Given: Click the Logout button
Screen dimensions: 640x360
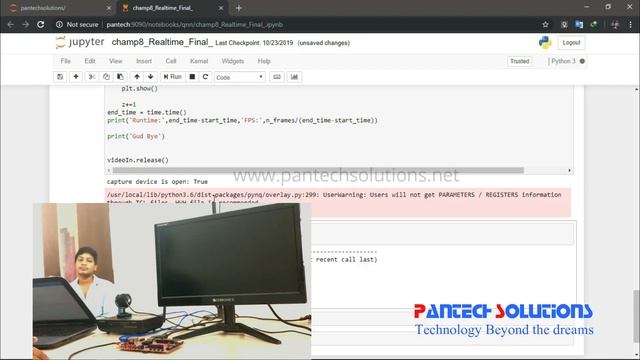Looking at the screenshot, I should coord(571,43).
